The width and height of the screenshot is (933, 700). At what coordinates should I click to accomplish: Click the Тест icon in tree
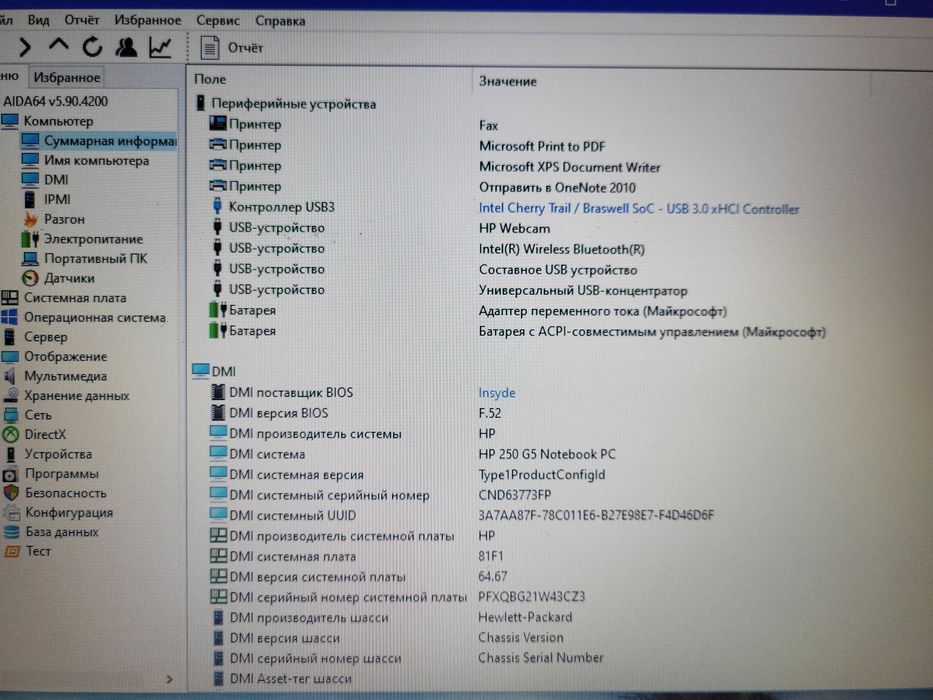[x=12, y=551]
